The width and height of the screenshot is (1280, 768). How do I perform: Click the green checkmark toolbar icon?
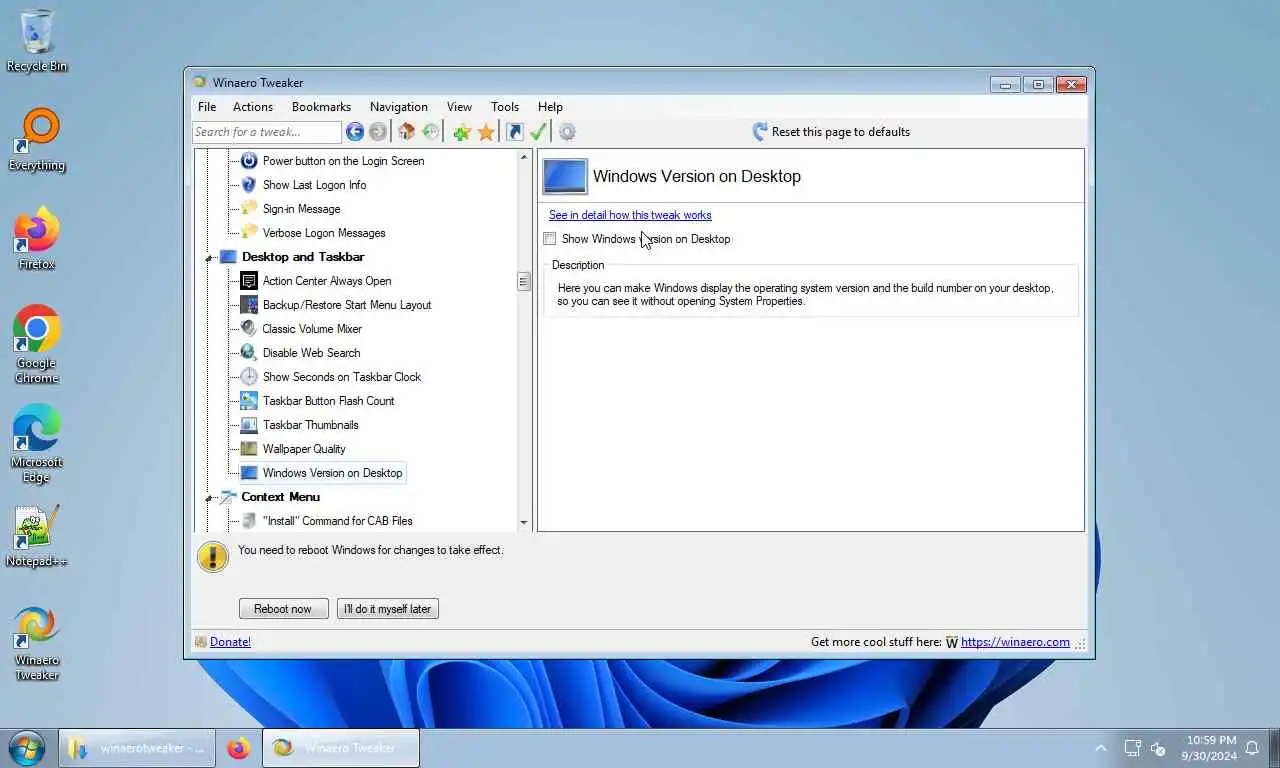coord(538,132)
